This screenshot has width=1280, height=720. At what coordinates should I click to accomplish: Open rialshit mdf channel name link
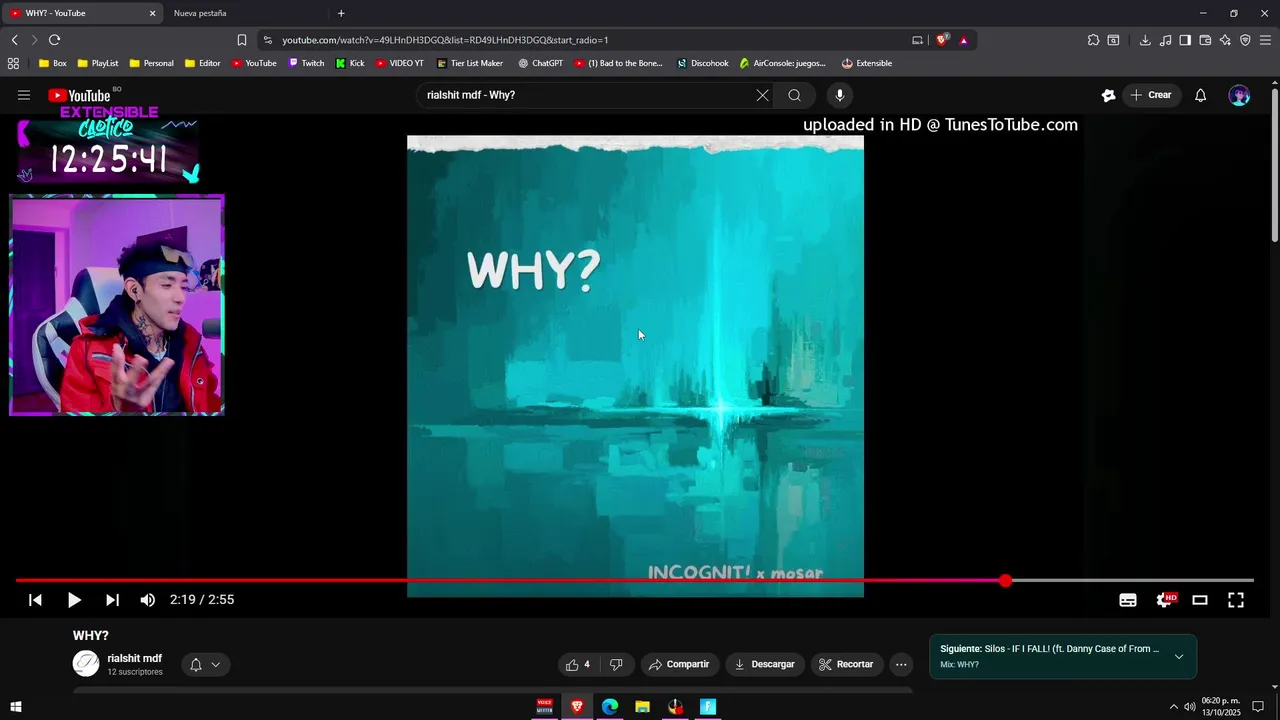134,658
